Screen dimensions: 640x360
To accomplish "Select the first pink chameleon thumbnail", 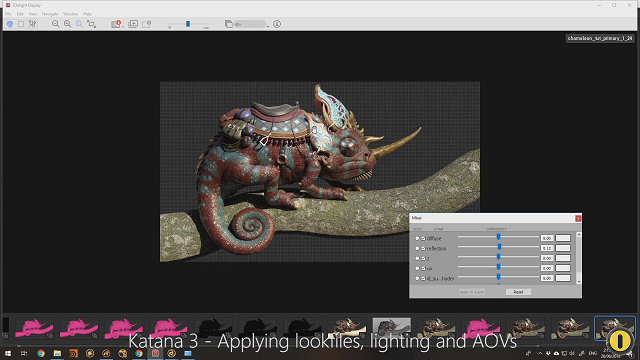I will pyautogui.click(x=34, y=329).
